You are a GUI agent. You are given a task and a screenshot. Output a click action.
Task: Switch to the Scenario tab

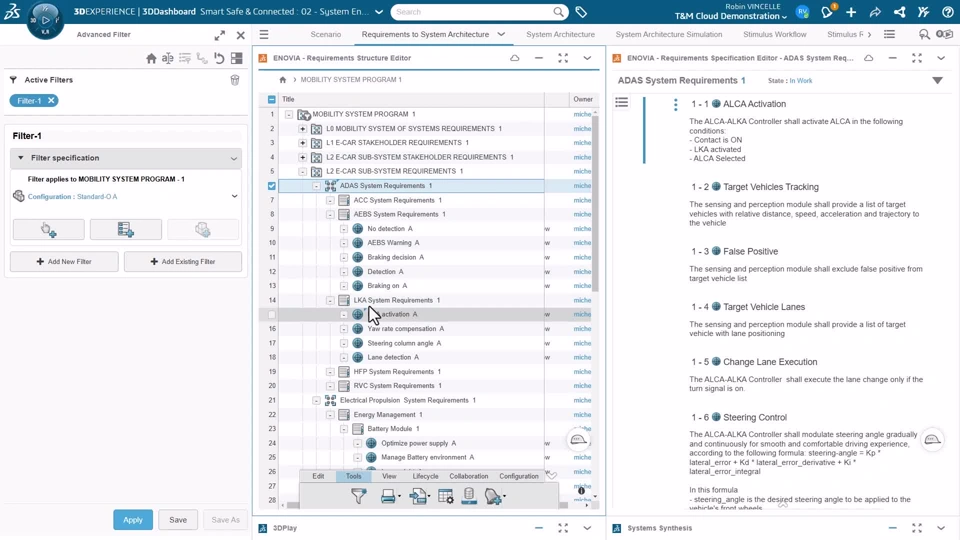[x=326, y=34]
